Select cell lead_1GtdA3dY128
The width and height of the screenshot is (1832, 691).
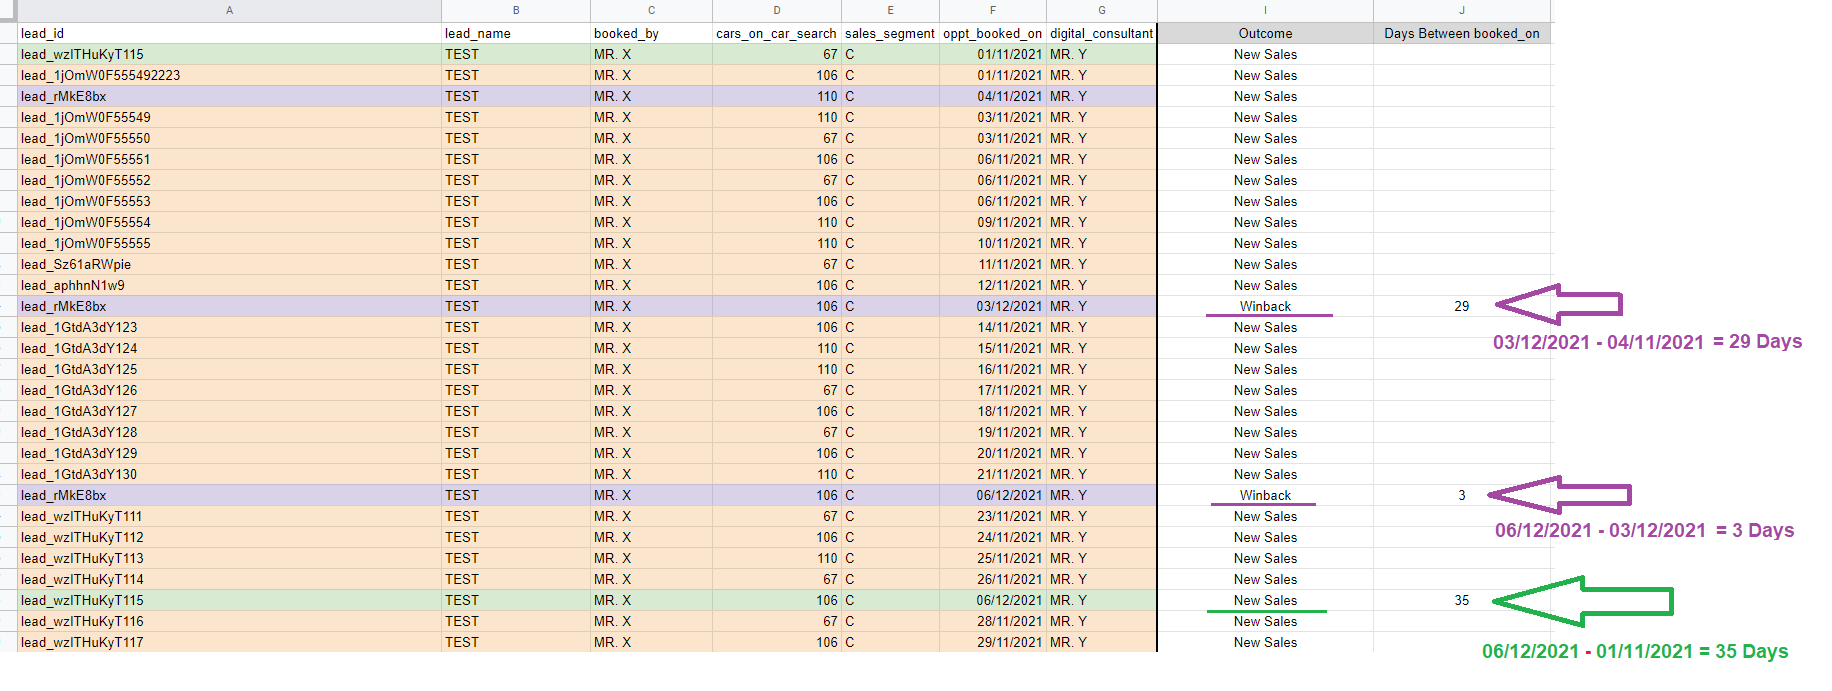229,432
